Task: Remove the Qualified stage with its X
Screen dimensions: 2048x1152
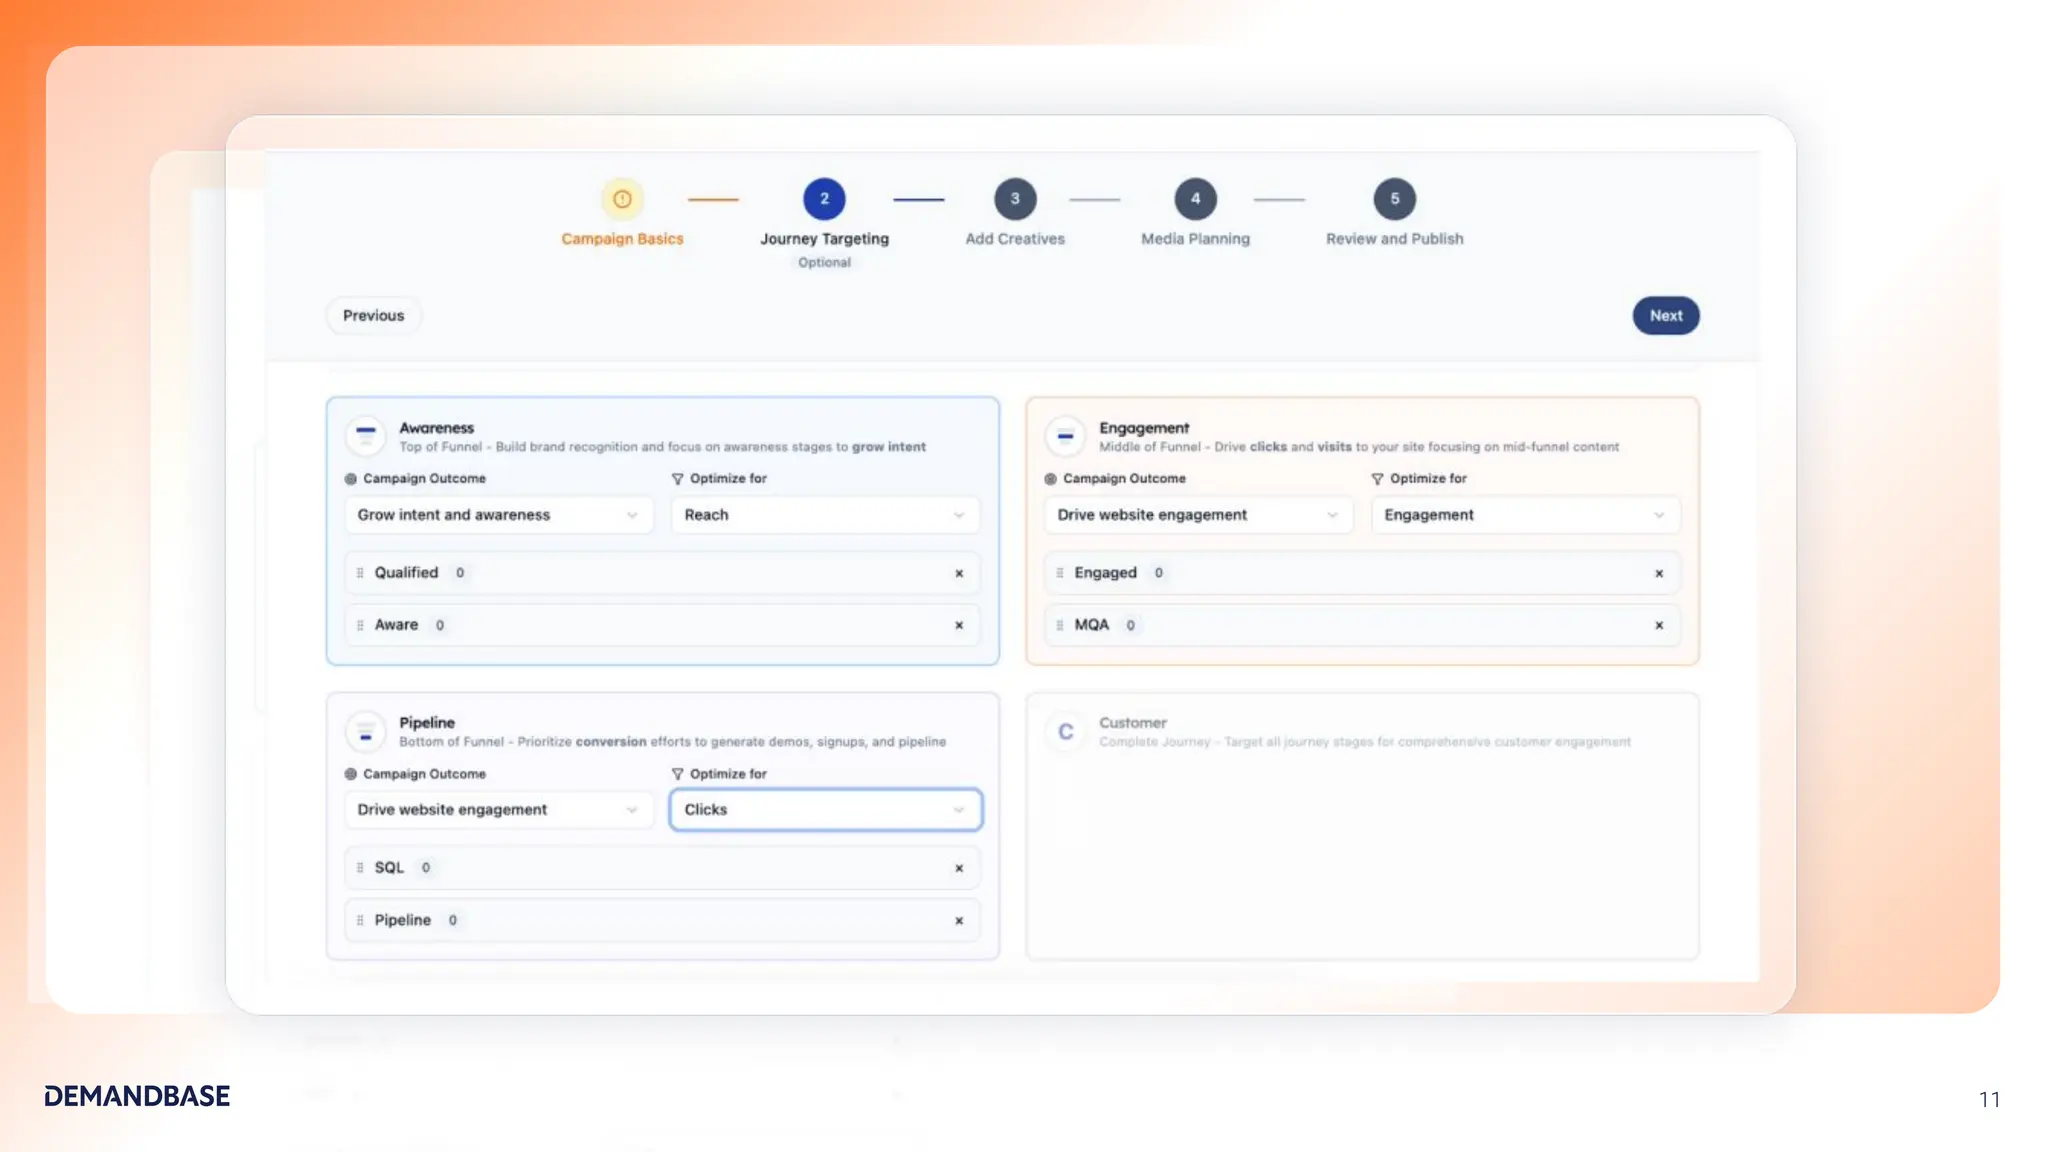Action: [959, 573]
